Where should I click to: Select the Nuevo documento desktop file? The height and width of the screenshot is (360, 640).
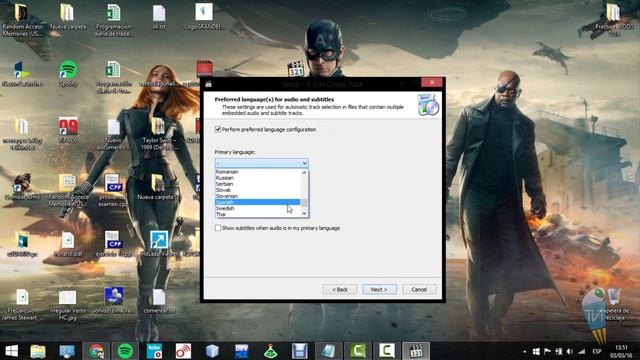(113, 134)
